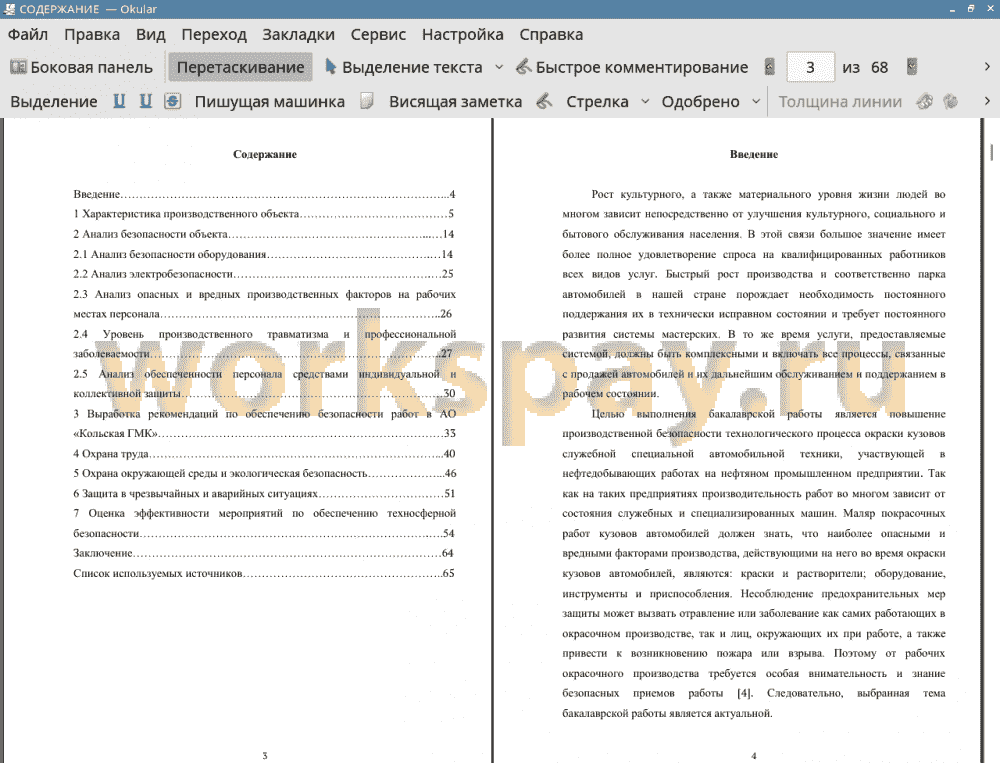Open the Переход menu
1000x763 pixels.
click(x=214, y=34)
